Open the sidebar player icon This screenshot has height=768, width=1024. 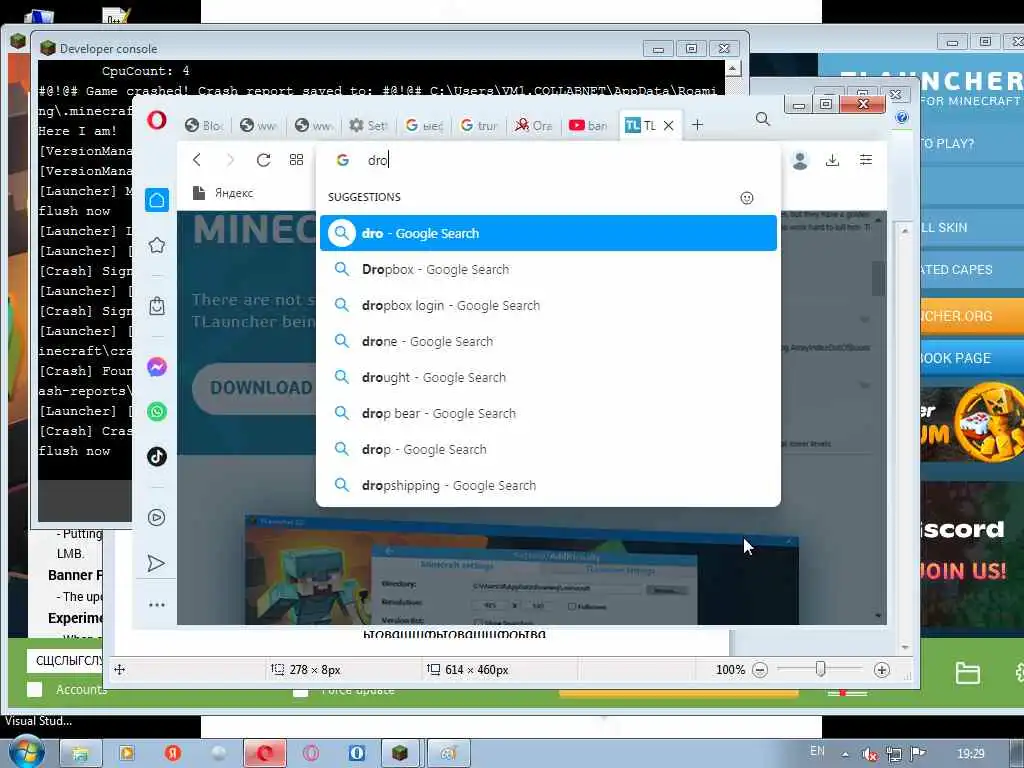pos(157,517)
